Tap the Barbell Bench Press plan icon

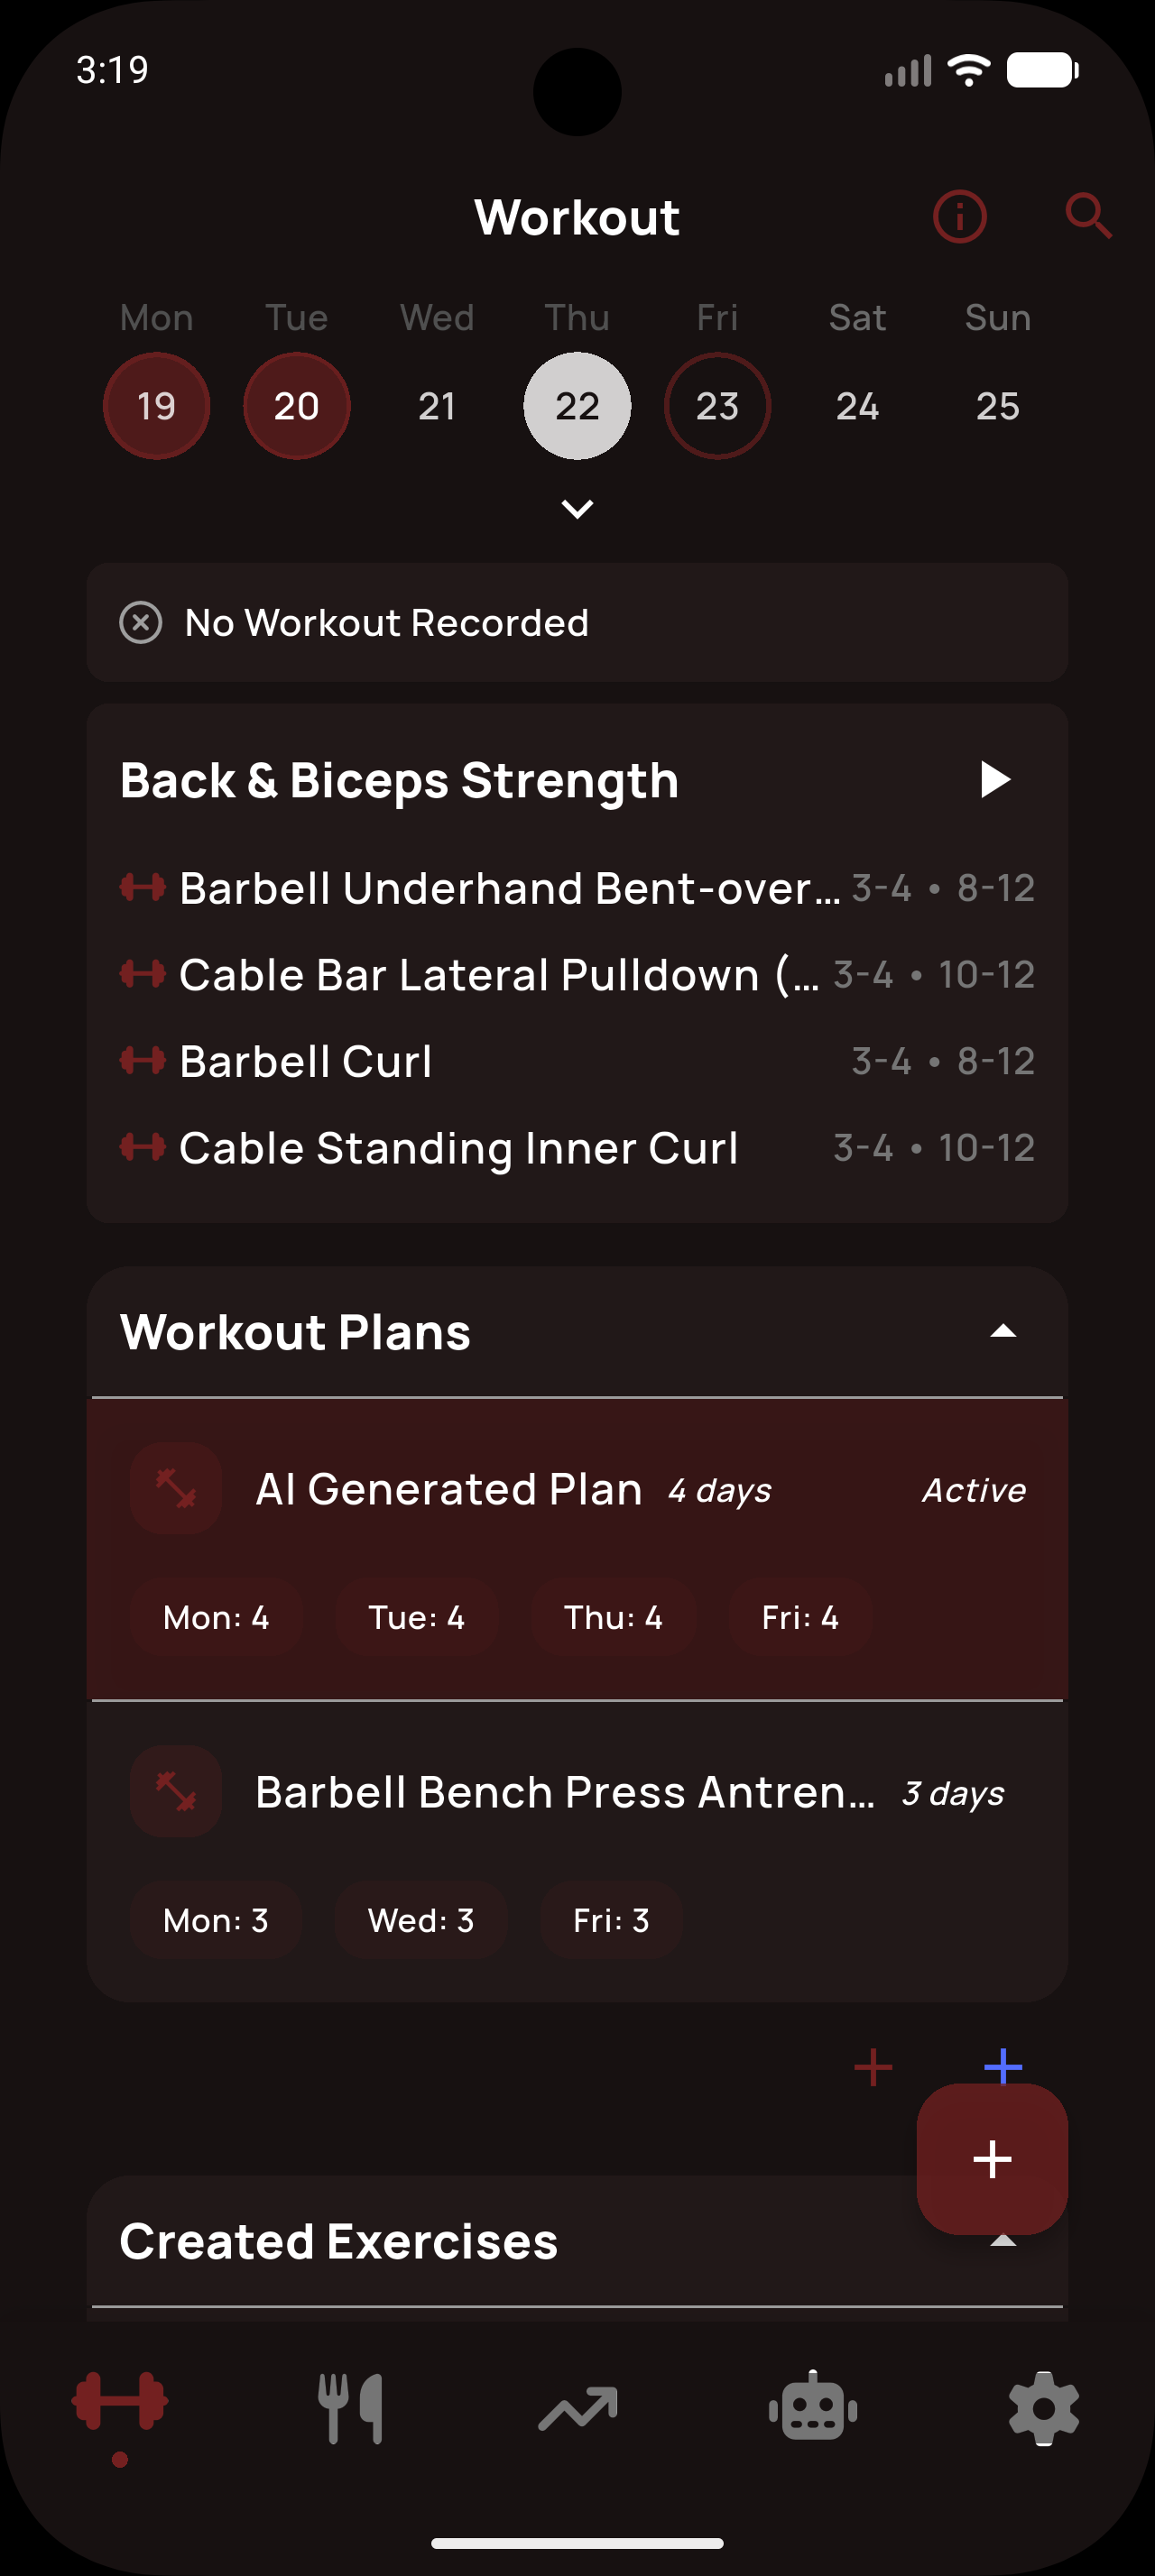(x=175, y=1792)
